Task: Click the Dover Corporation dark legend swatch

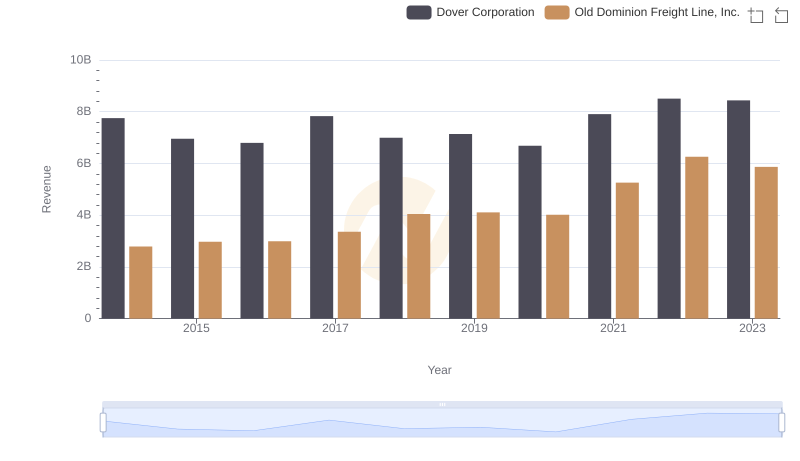Action: (x=419, y=12)
